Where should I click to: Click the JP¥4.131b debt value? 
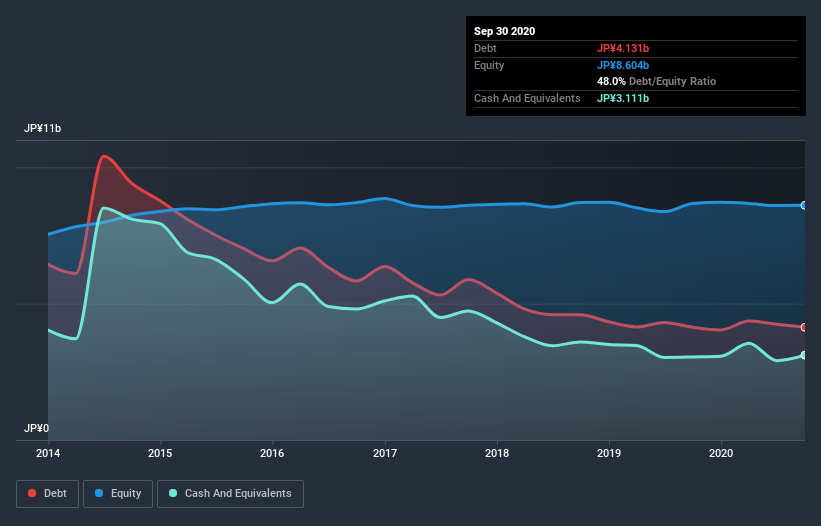tap(623, 48)
